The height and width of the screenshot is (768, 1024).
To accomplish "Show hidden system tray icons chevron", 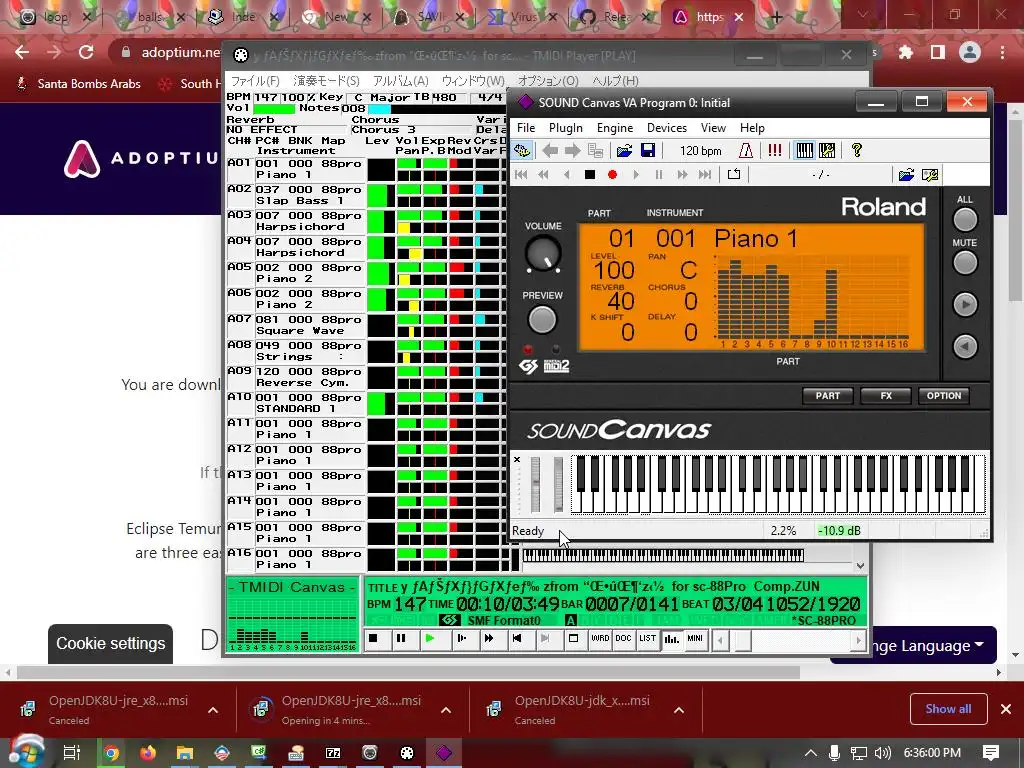I will point(810,753).
